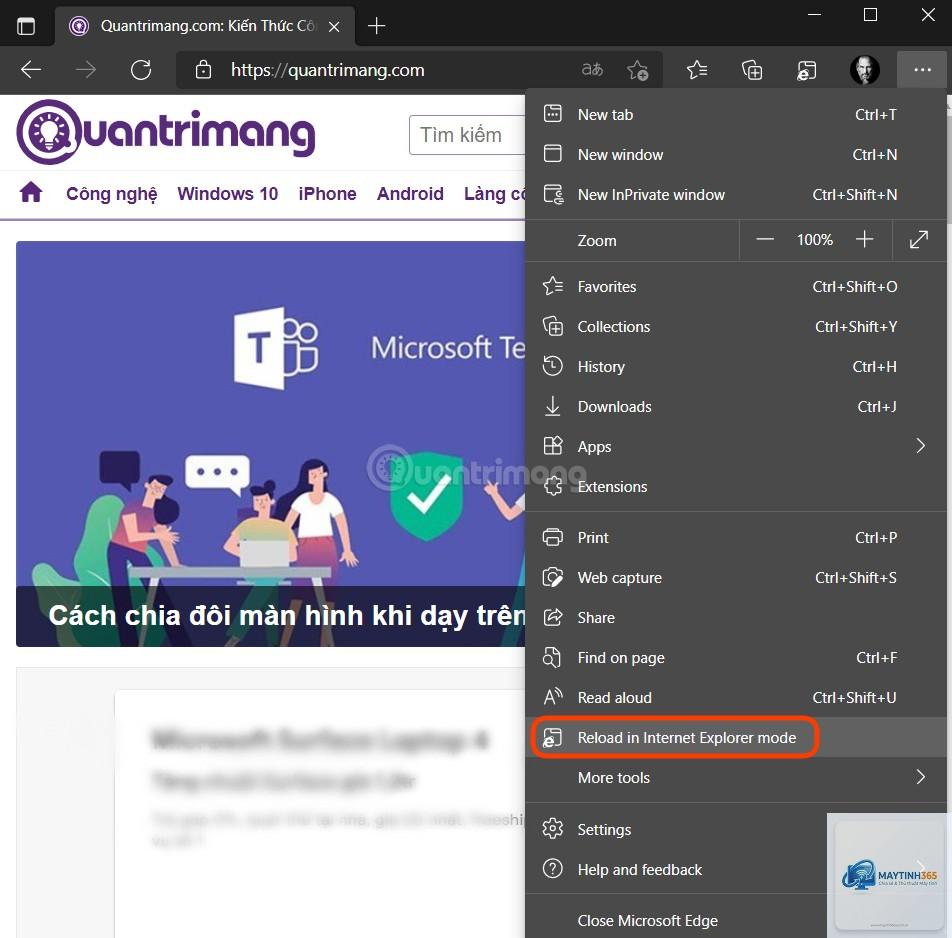Enter full screen via zoom expand icon
952x938 pixels.
(x=919, y=240)
